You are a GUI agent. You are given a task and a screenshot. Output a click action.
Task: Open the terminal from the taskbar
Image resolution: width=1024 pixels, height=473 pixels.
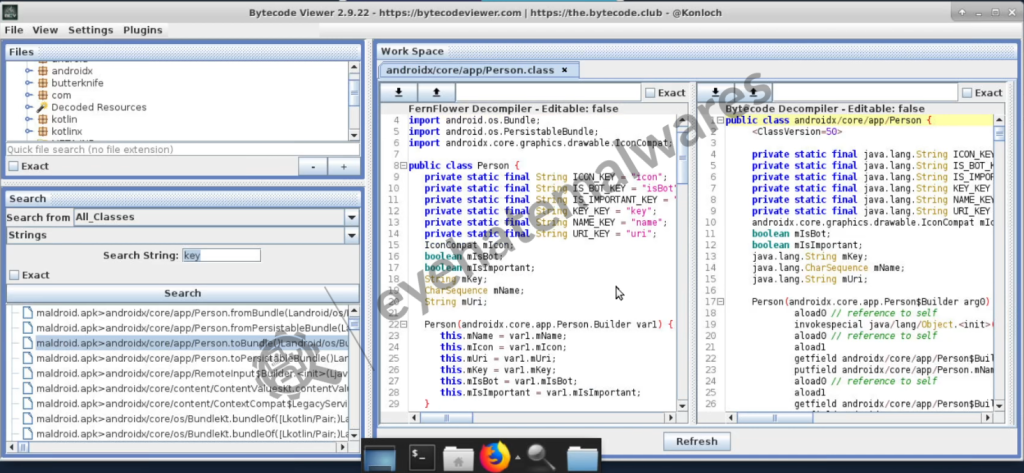pos(422,457)
